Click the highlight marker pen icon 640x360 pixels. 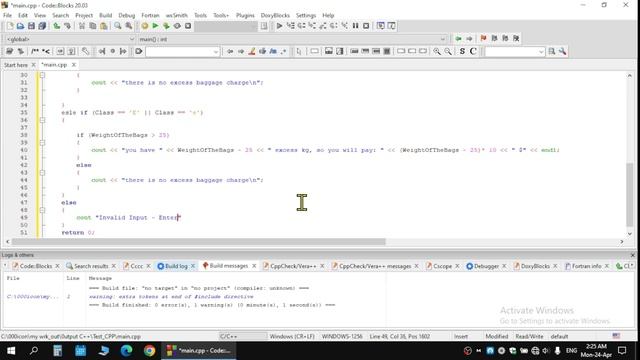coord(252,51)
